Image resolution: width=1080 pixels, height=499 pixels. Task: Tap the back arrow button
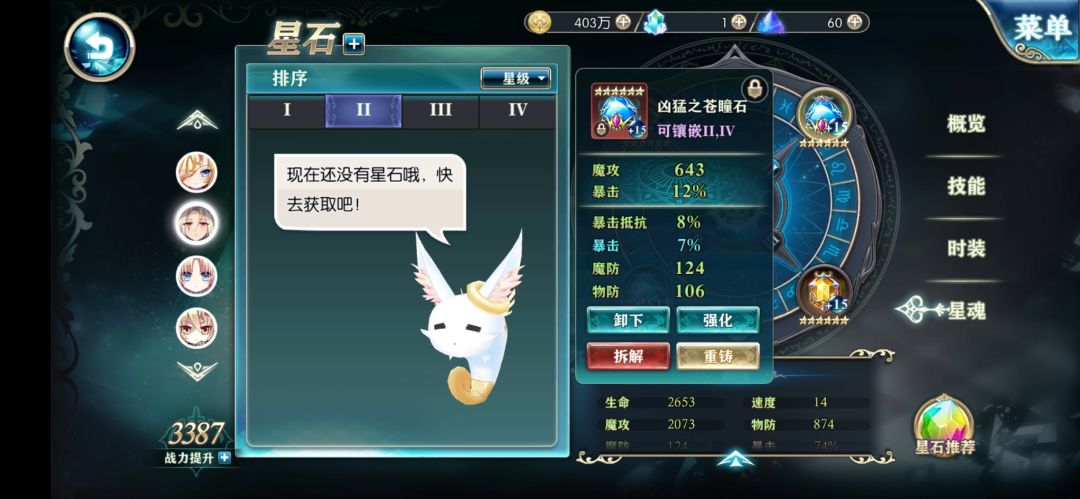(99, 48)
